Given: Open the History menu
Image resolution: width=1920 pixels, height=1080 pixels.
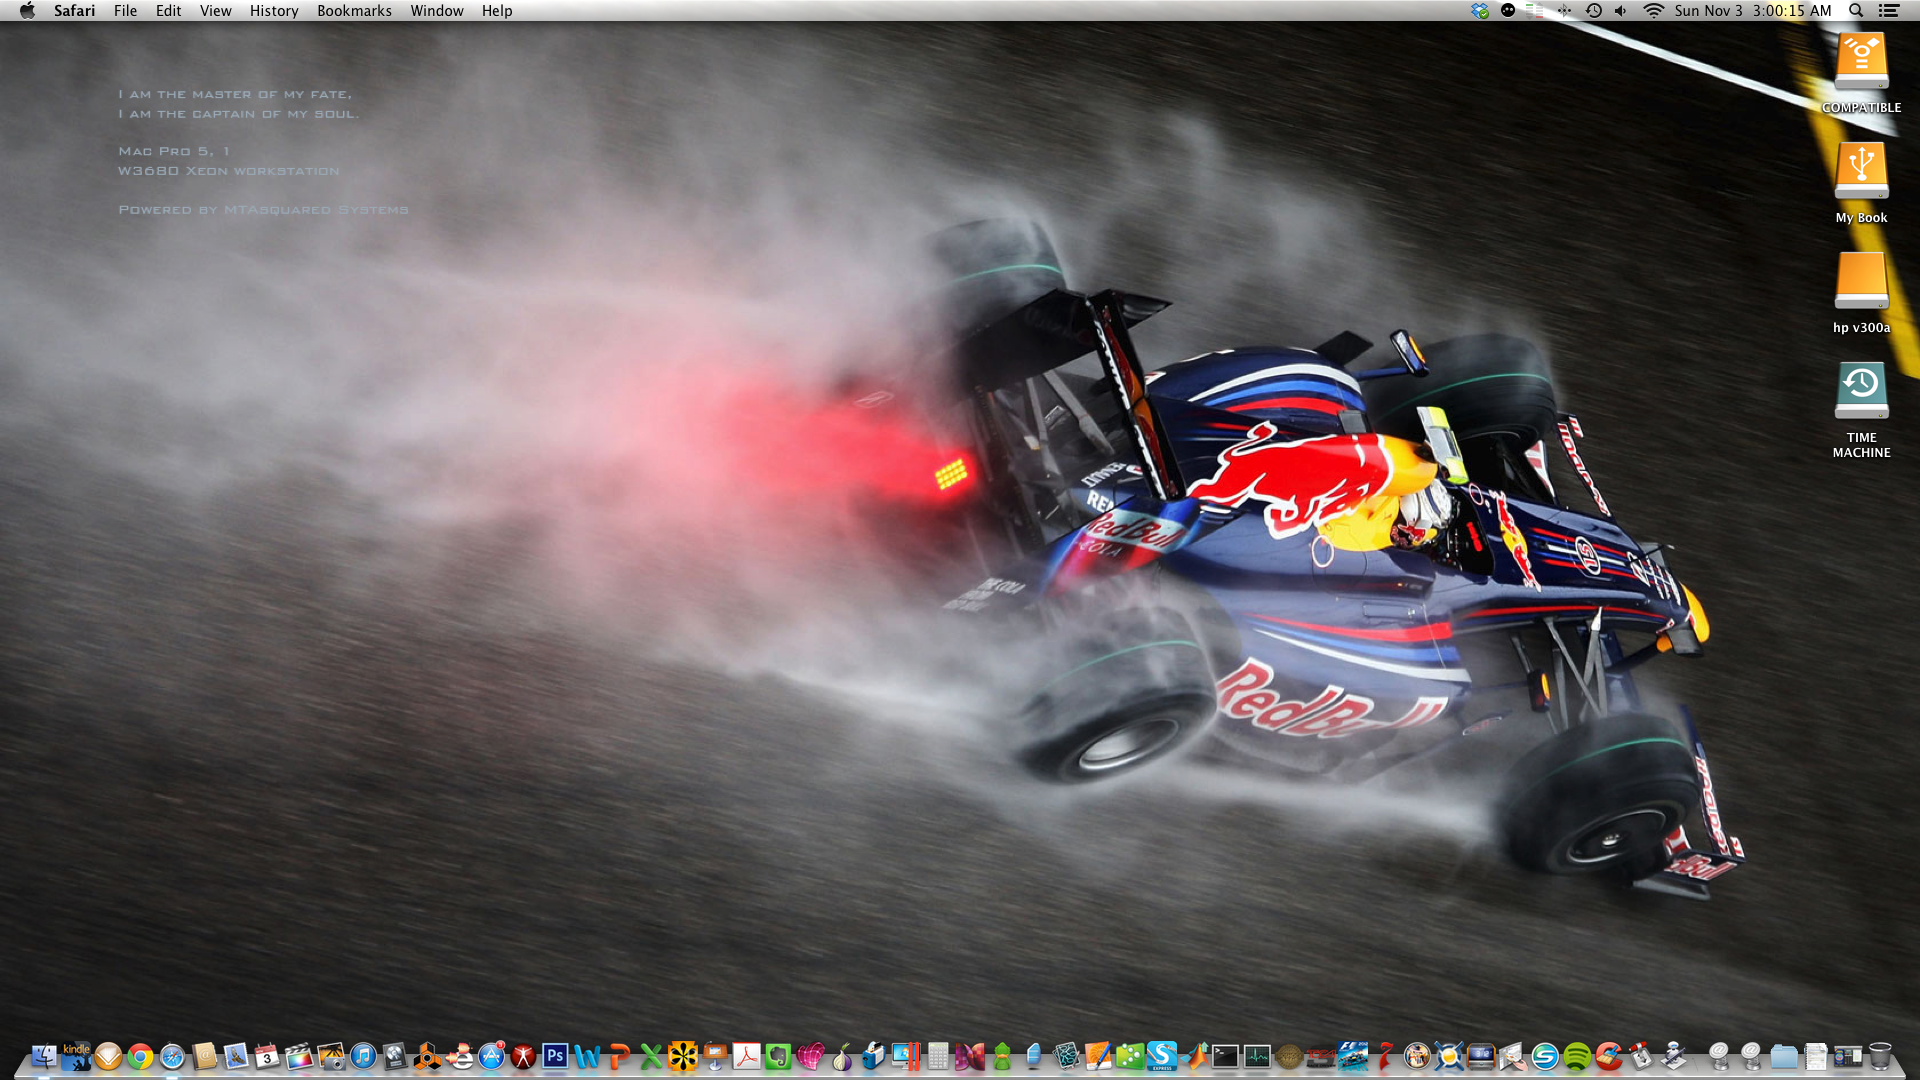Looking at the screenshot, I should [274, 11].
